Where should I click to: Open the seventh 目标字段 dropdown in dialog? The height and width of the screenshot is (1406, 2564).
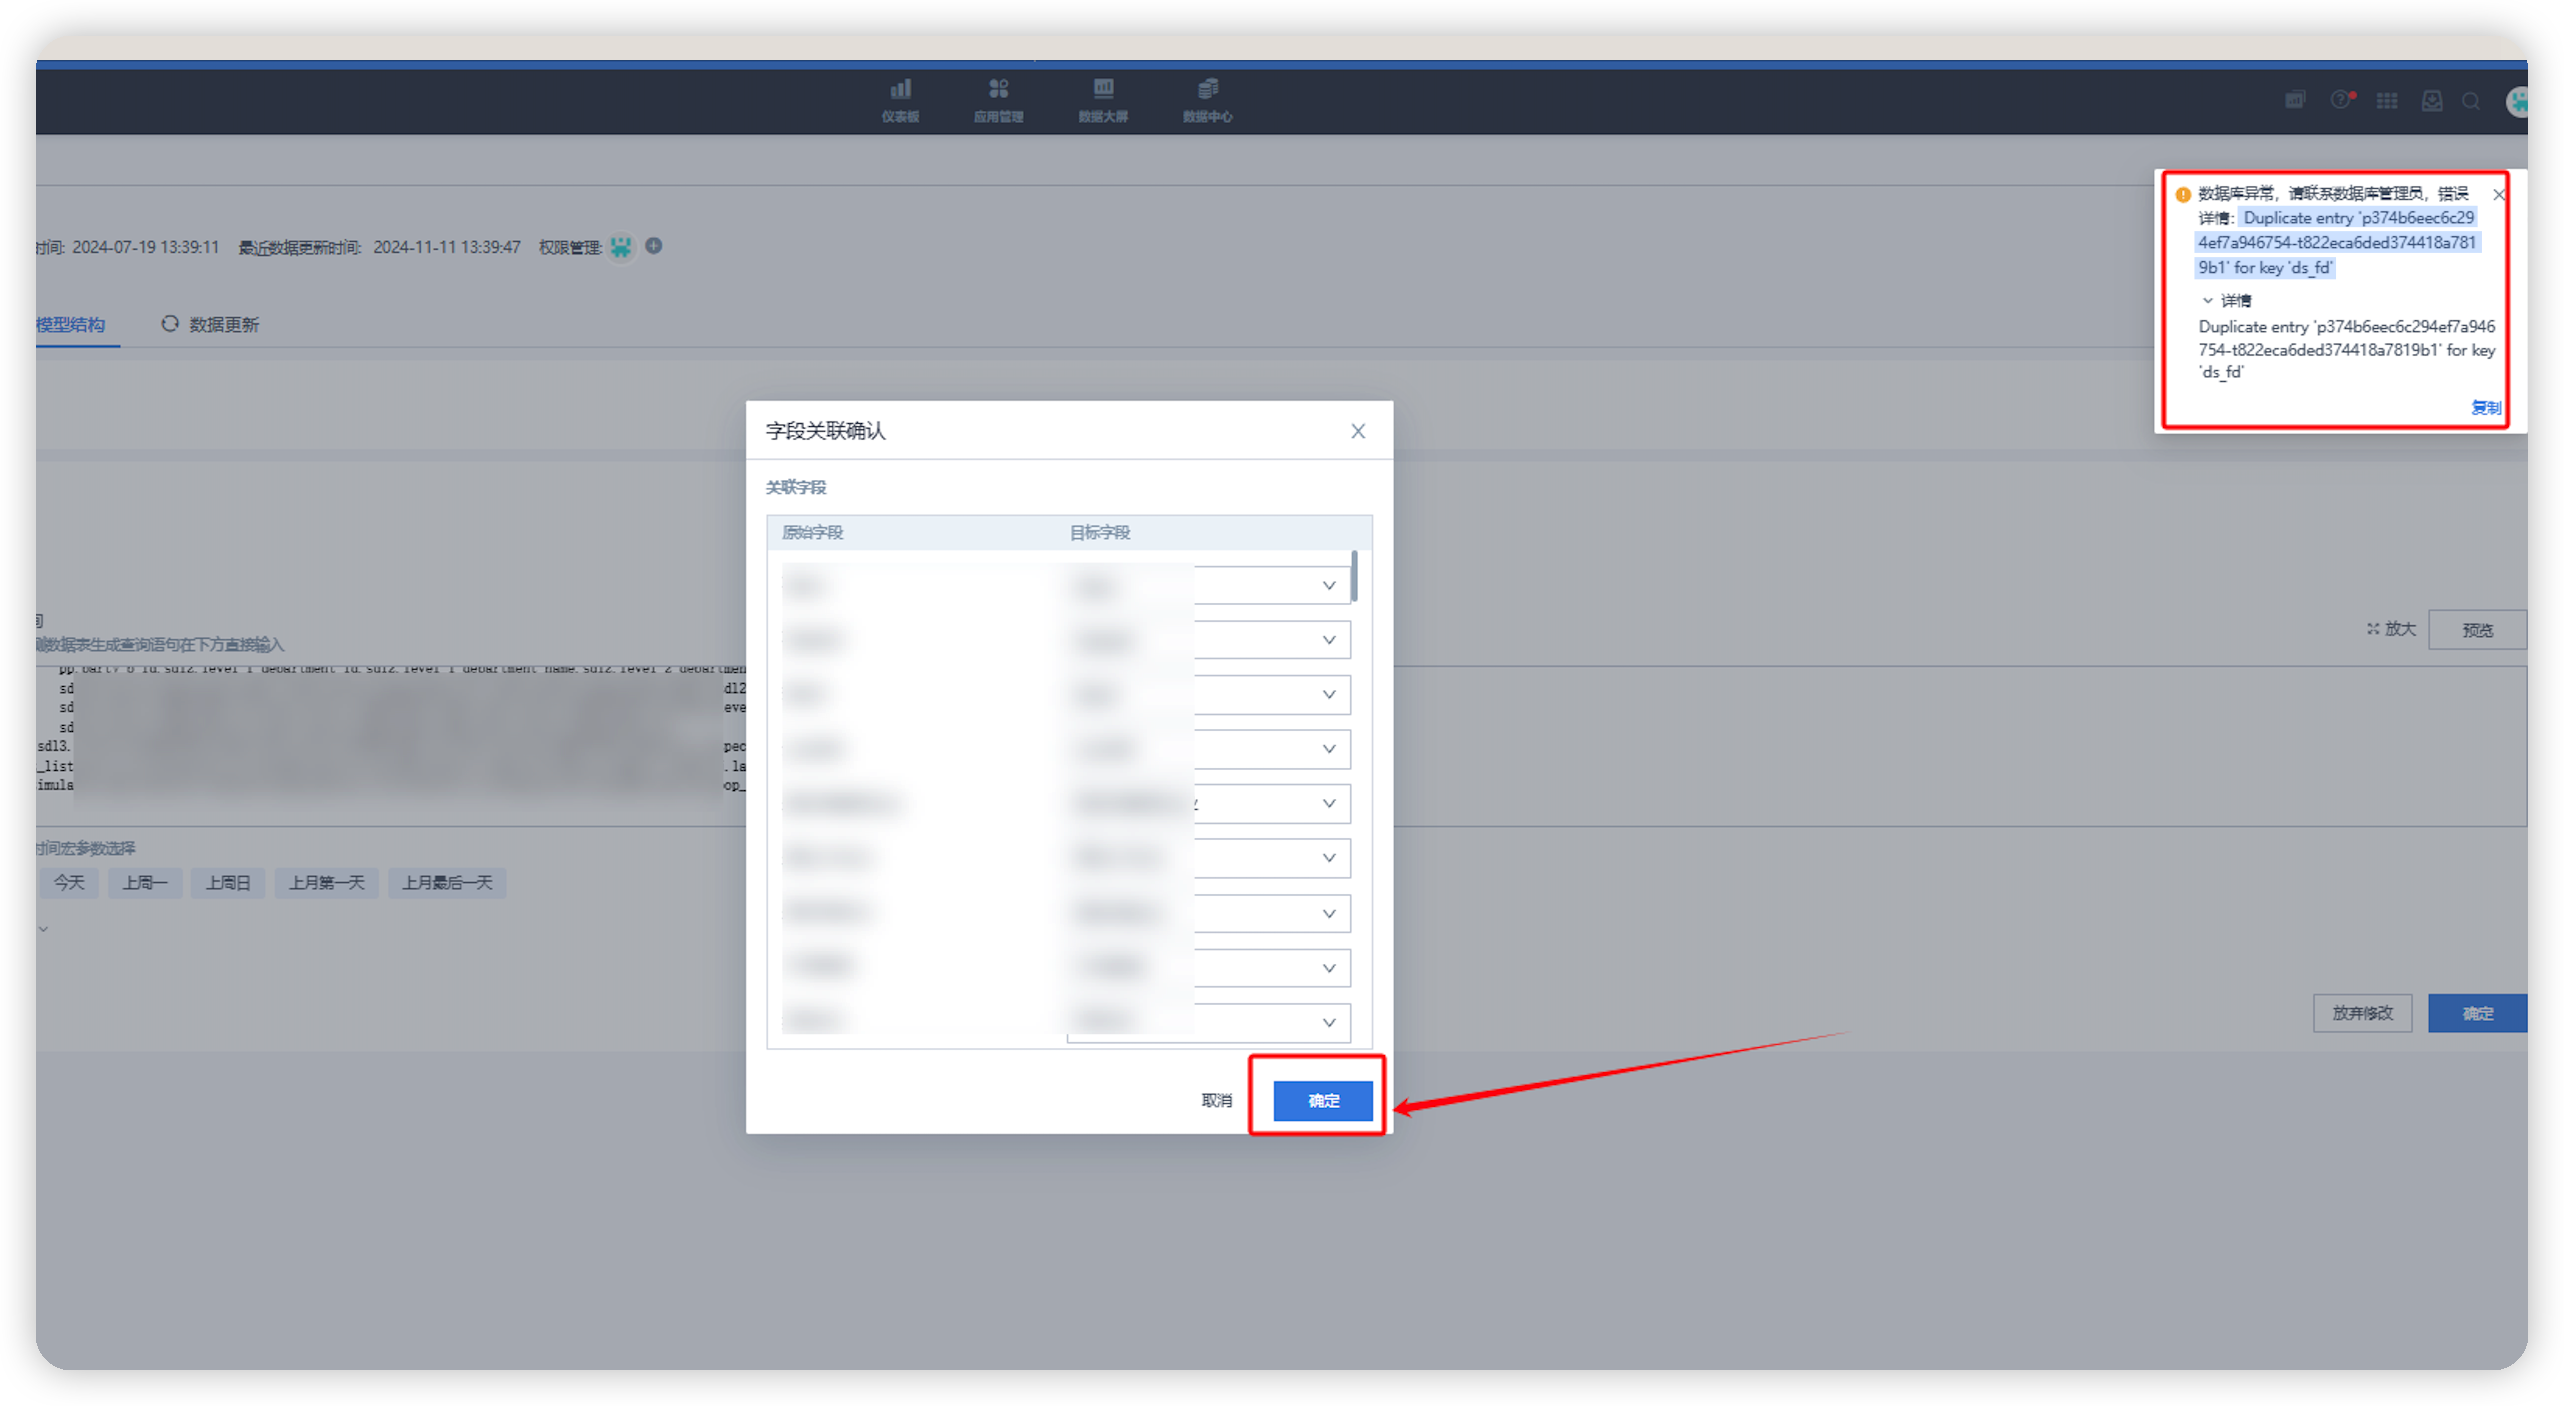coord(1209,913)
